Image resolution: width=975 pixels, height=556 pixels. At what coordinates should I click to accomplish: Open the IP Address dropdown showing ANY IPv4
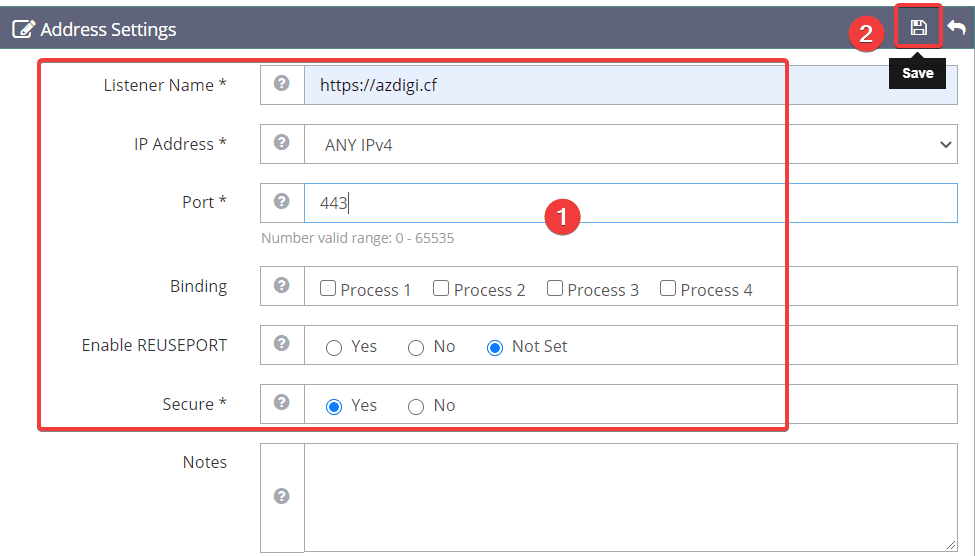coord(631,144)
